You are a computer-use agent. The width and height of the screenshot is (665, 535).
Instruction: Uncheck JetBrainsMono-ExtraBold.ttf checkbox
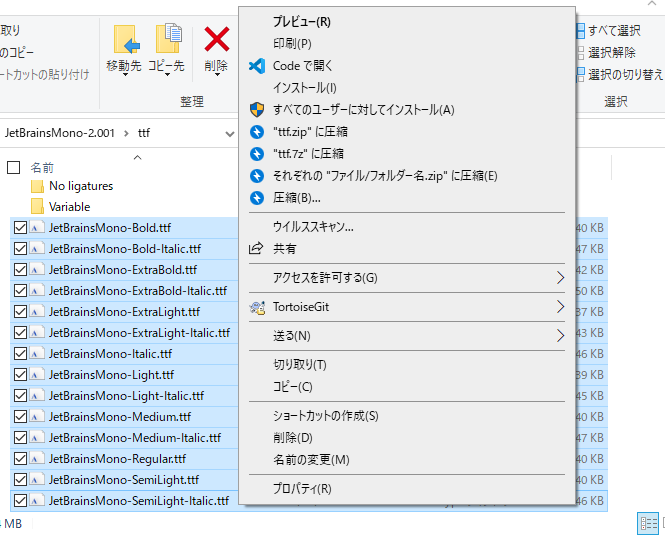pos(20,270)
